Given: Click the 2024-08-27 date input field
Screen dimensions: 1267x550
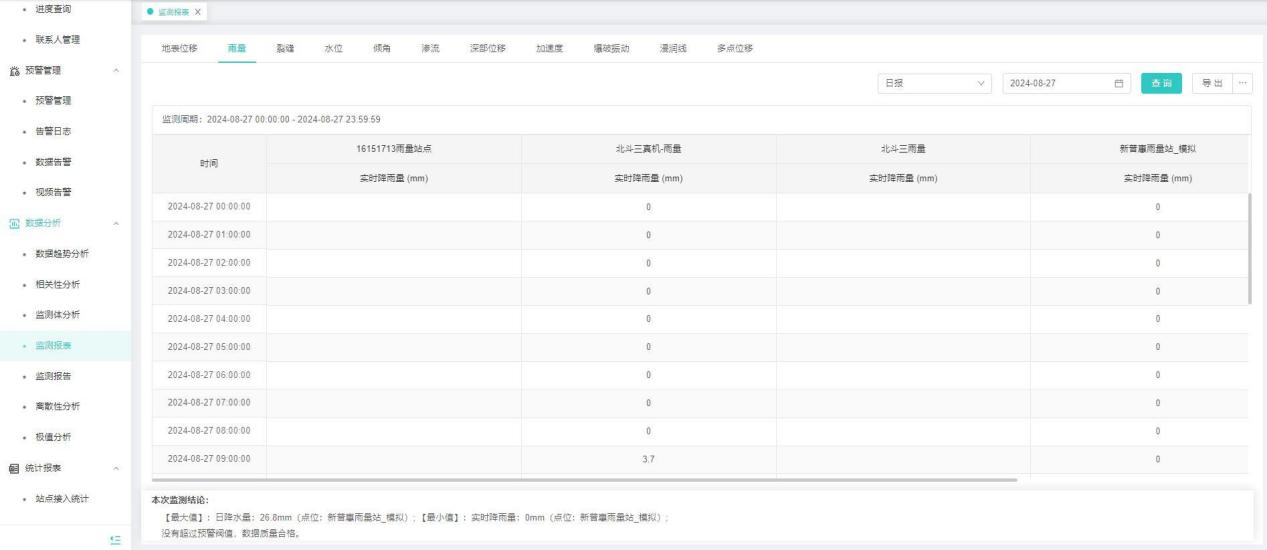Looking at the screenshot, I should tap(1055, 84).
